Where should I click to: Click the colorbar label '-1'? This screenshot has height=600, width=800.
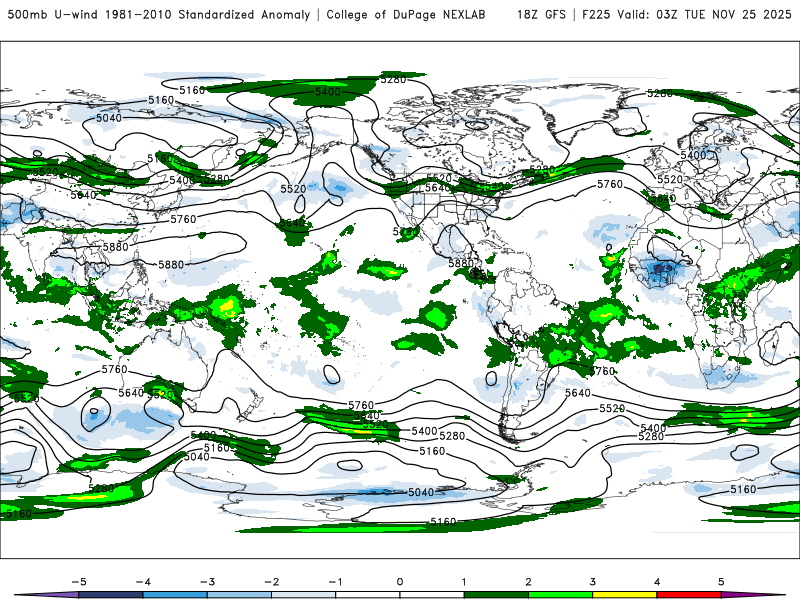pyautogui.click(x=335, y=582)
